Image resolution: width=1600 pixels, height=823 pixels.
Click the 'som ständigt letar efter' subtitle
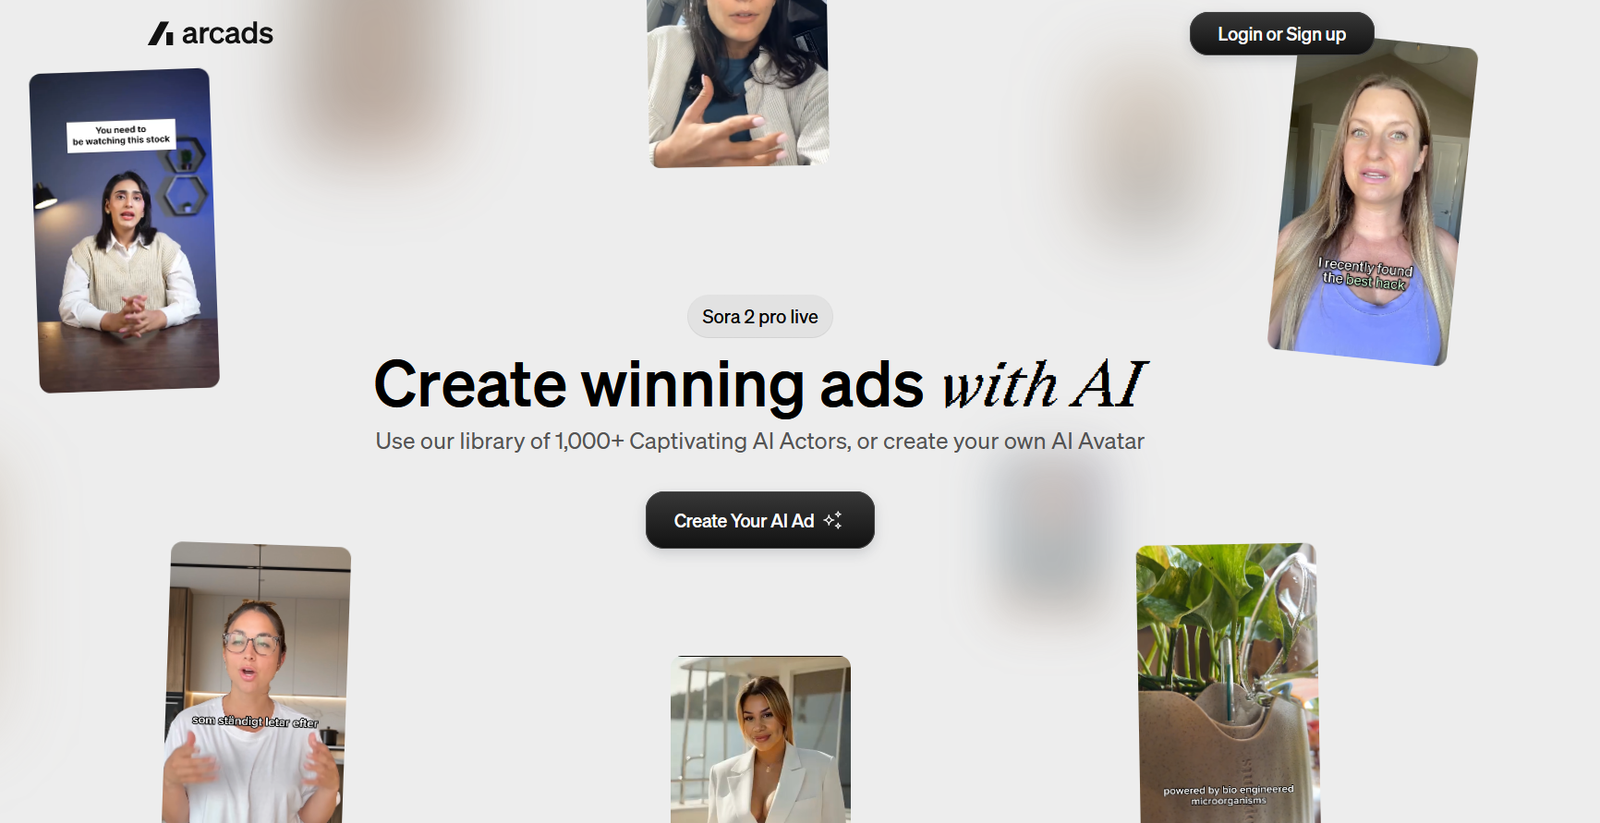click(x=255, y=721)
